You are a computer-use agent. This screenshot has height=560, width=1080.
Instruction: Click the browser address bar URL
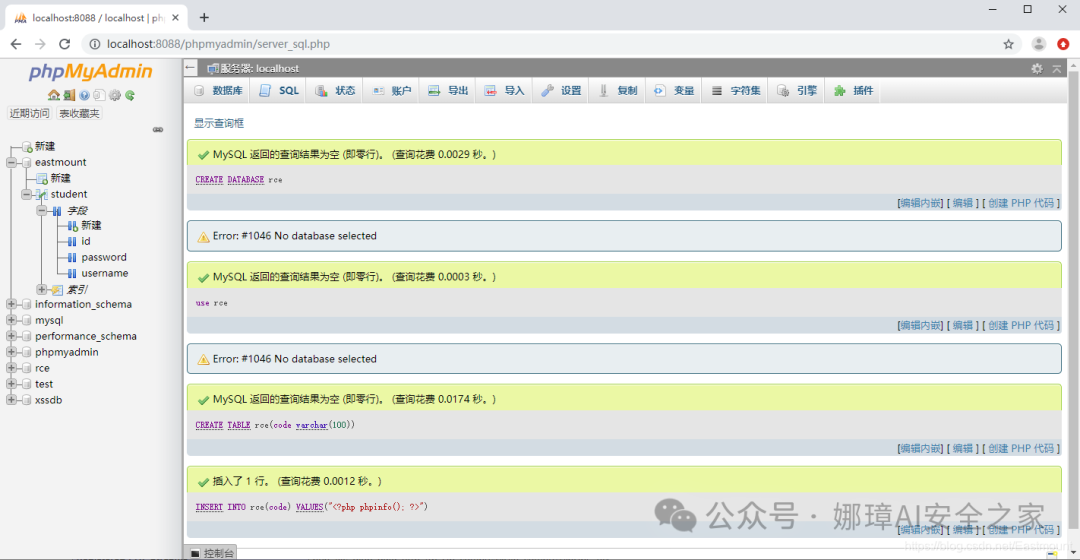218,44
